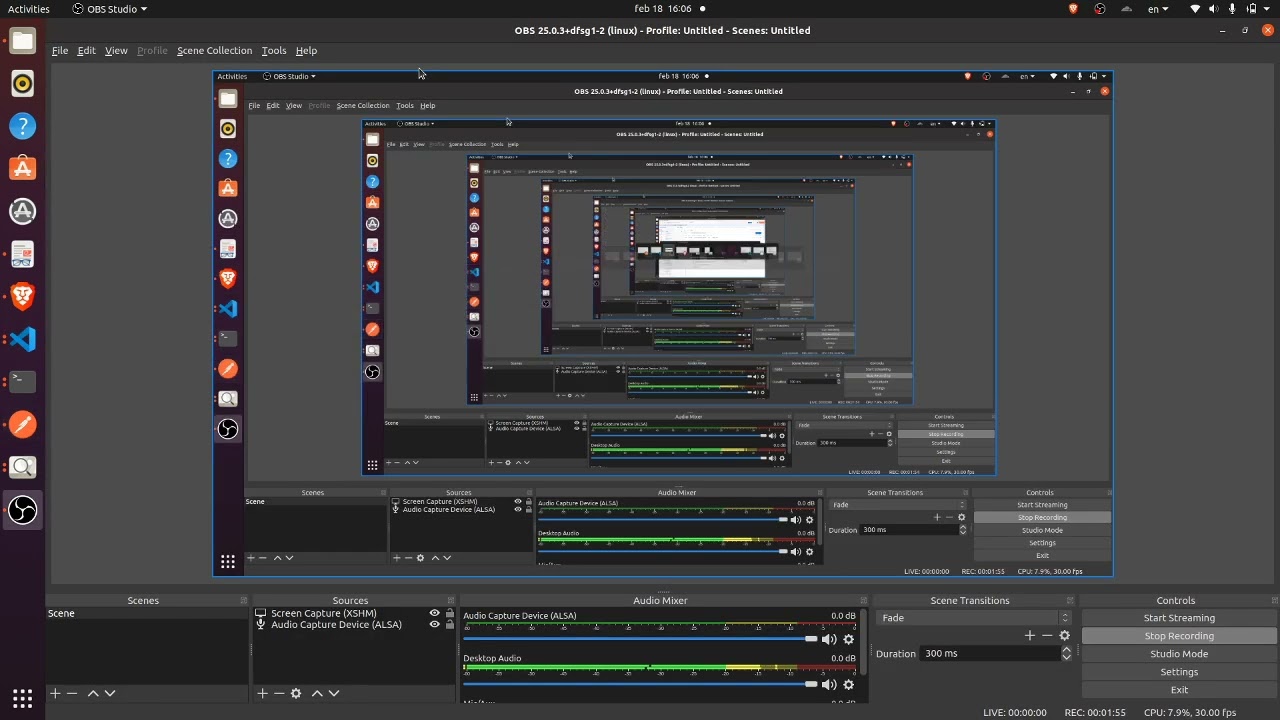Click Activities in the top bar

(29, 9)
